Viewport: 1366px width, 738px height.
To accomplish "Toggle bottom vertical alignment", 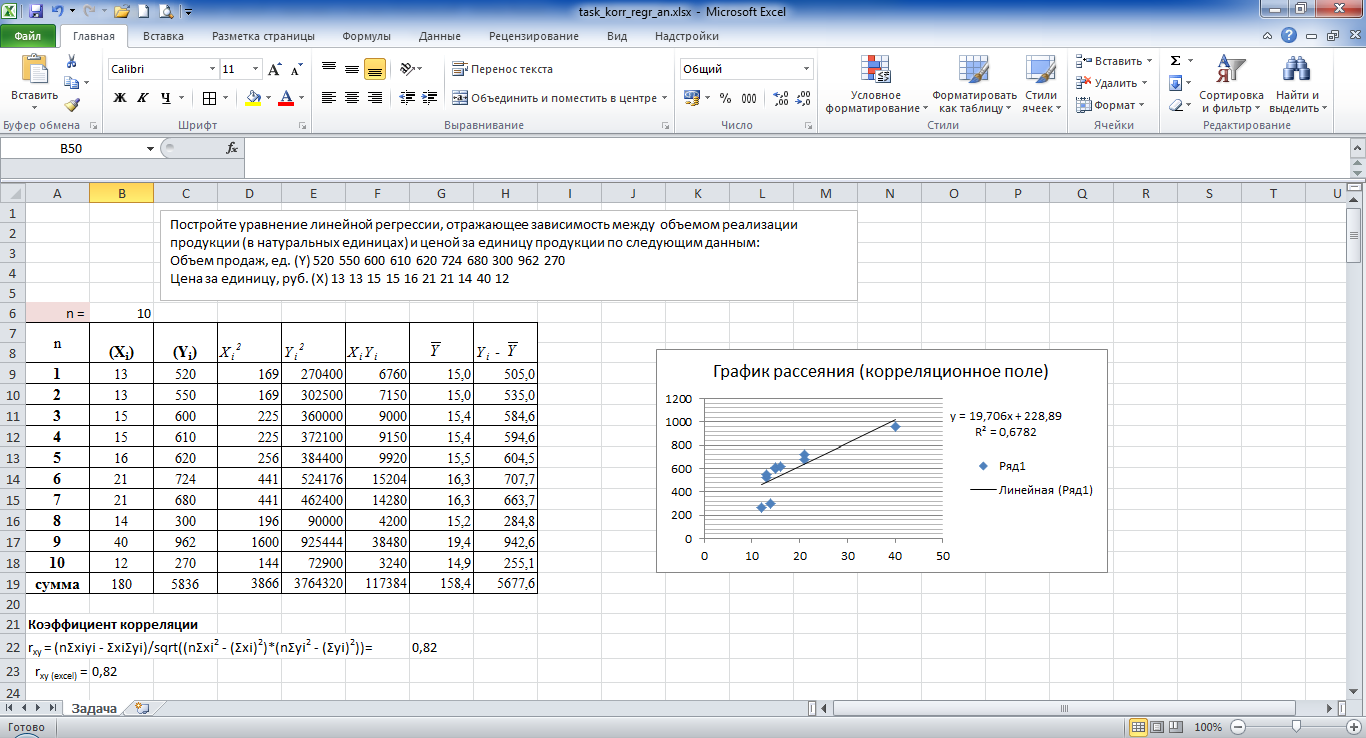I will (x=375, y=69).
